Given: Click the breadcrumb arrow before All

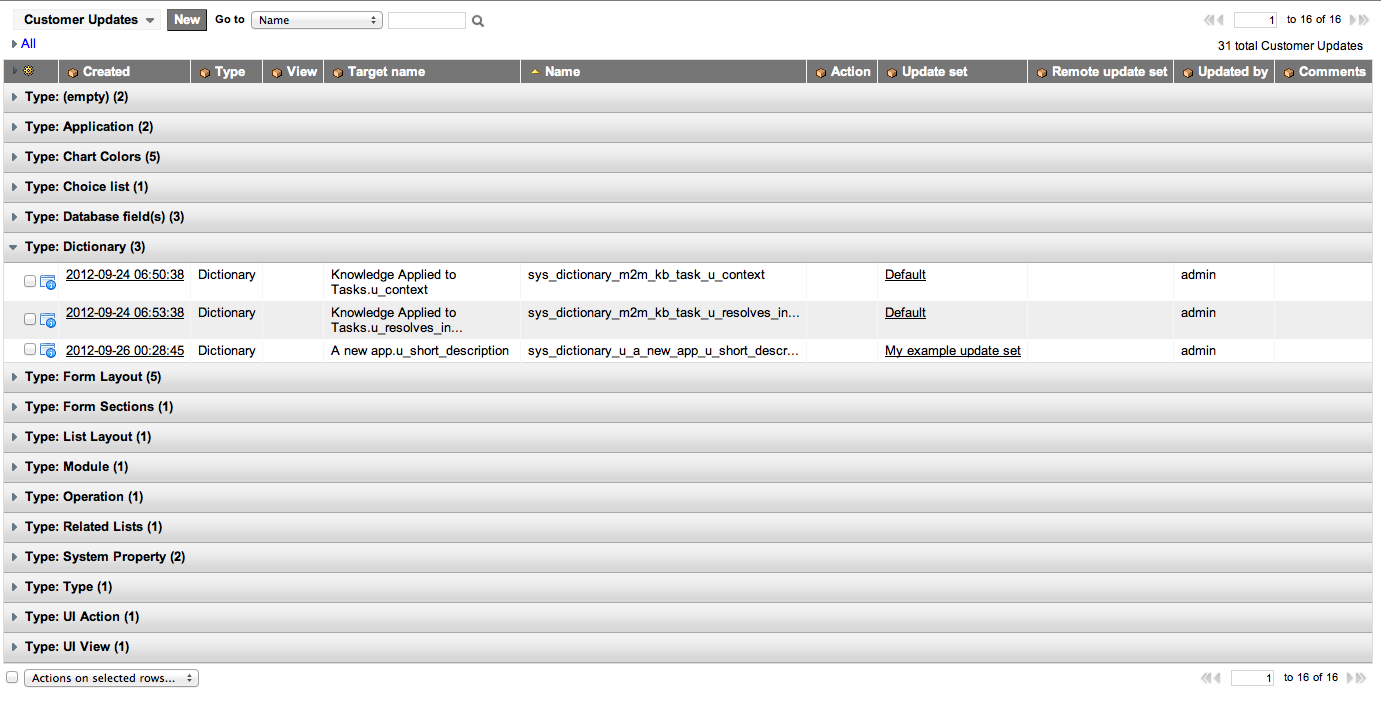Looking at the screenshot, I should (x=14, y=44).
